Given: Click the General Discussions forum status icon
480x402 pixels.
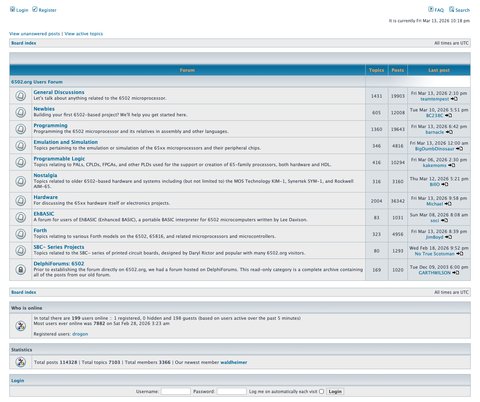Looking at the screenshot, I should [x=21, y=96].
